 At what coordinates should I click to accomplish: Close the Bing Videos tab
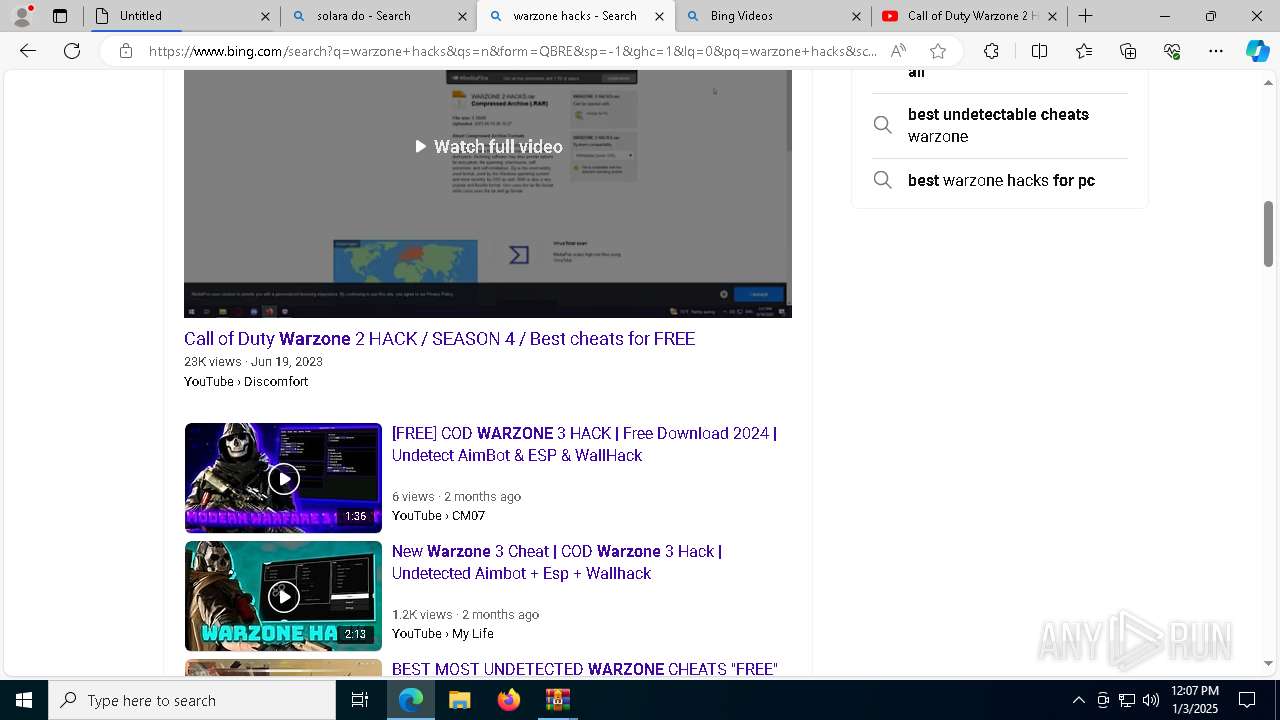856,16
